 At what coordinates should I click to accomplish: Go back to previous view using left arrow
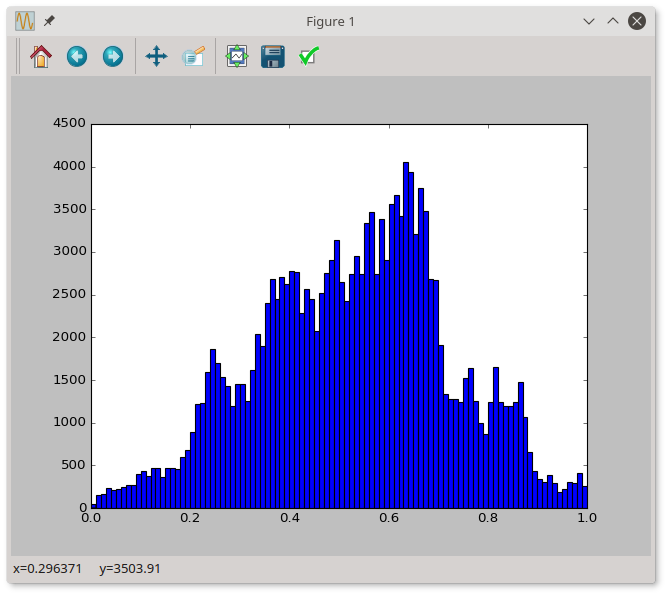77,56
